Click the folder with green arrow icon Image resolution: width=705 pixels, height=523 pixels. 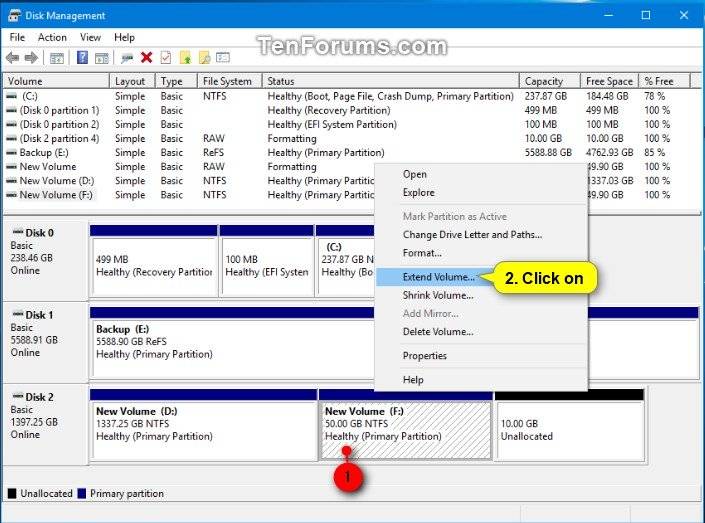pyautogui.click(x=185, y=58)
